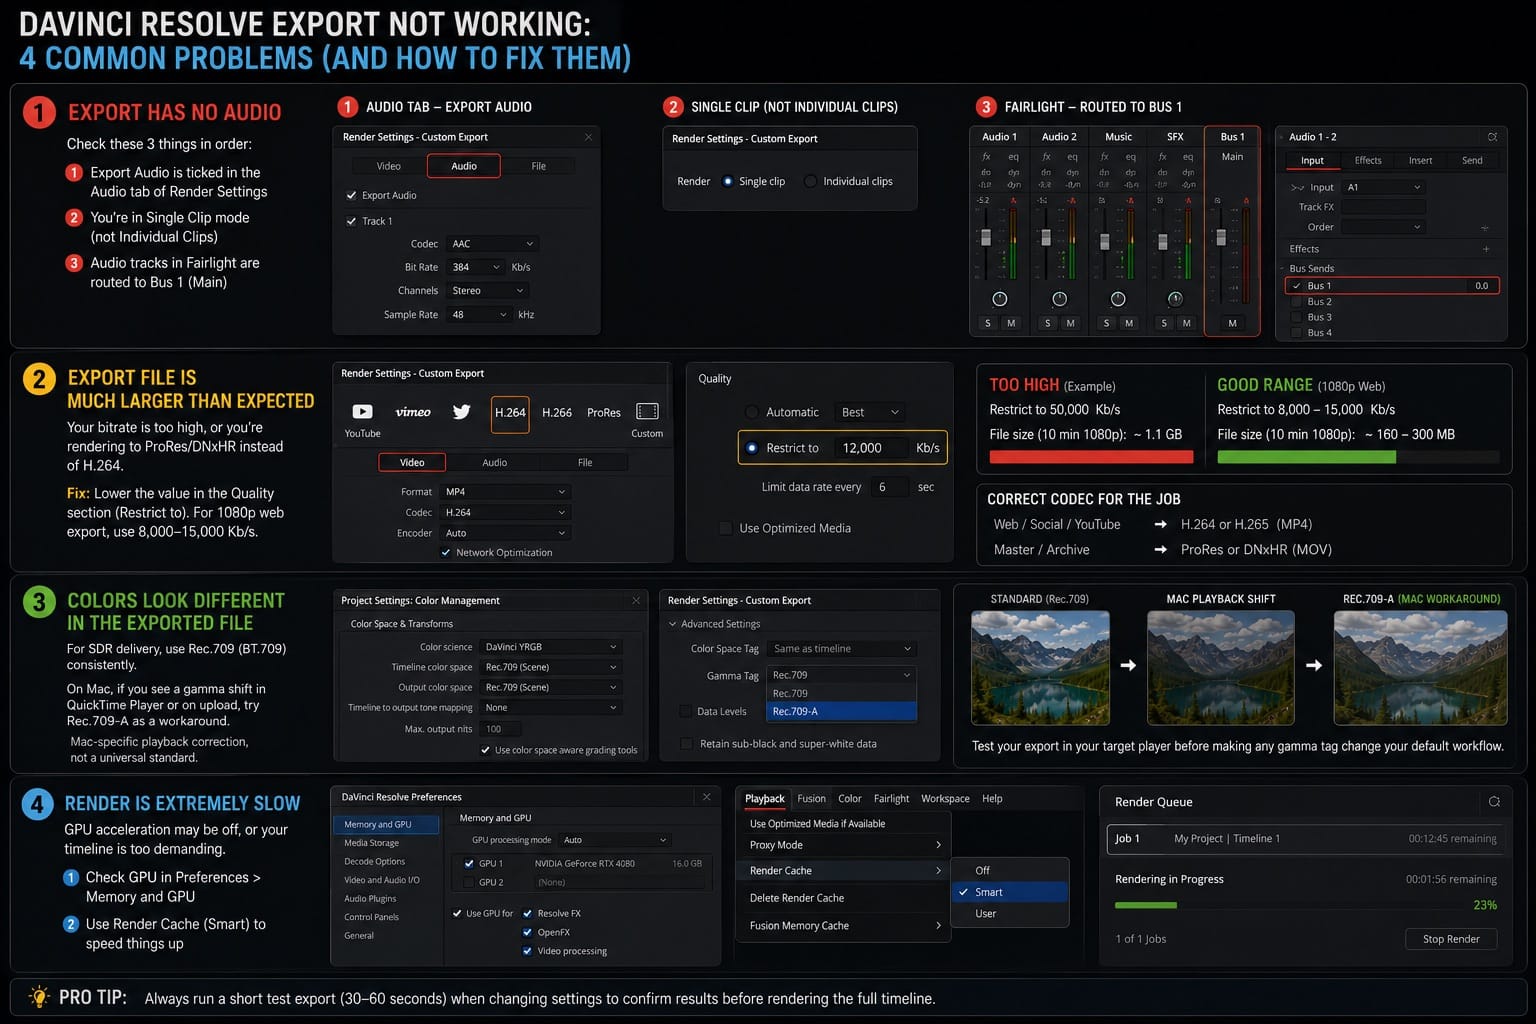Mute the Bus 1 main channel

click(x=1232, y=323)
